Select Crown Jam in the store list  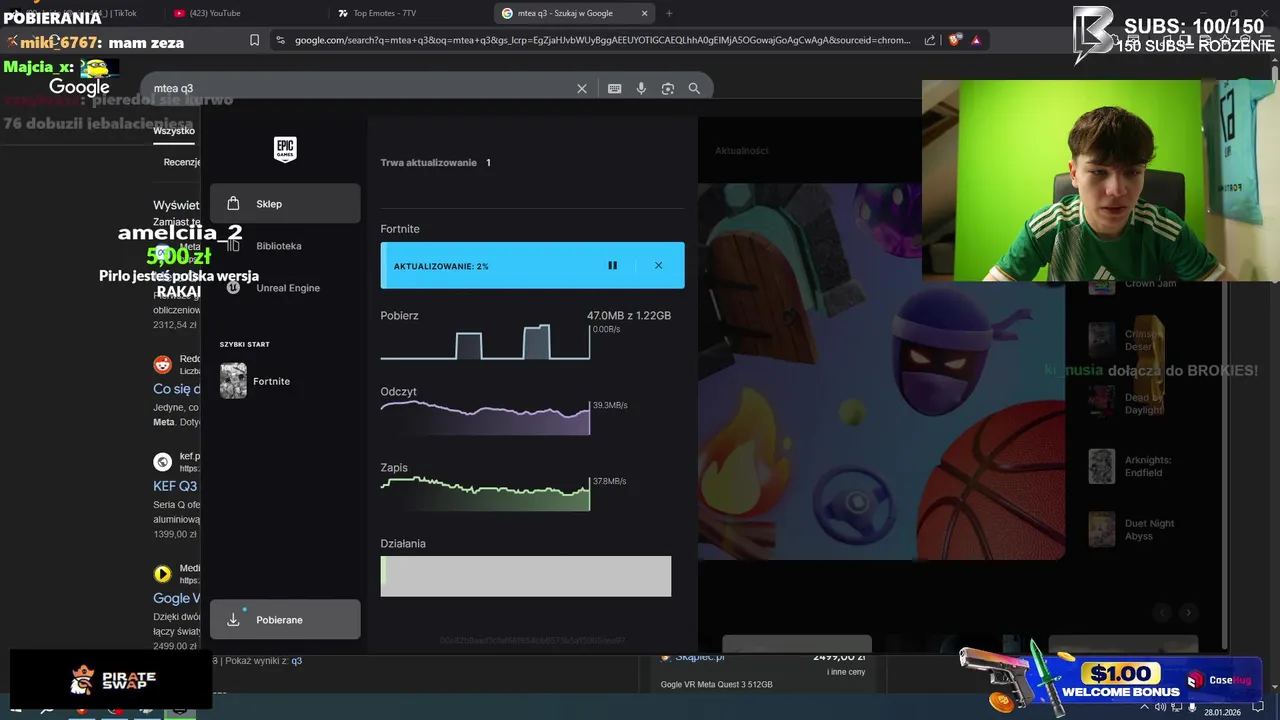[x=1133, y=284]
